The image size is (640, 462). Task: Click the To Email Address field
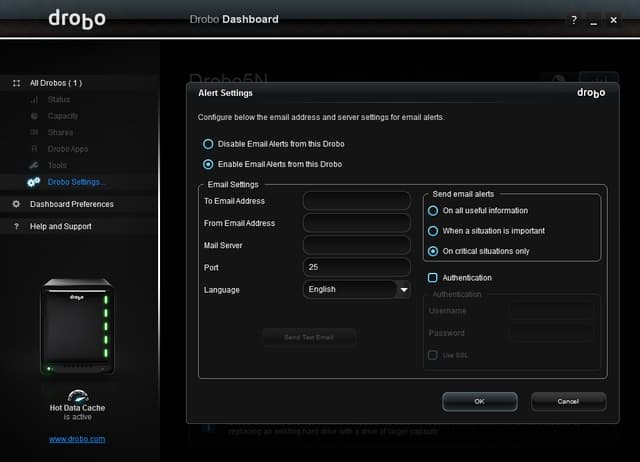coord(357,201)
